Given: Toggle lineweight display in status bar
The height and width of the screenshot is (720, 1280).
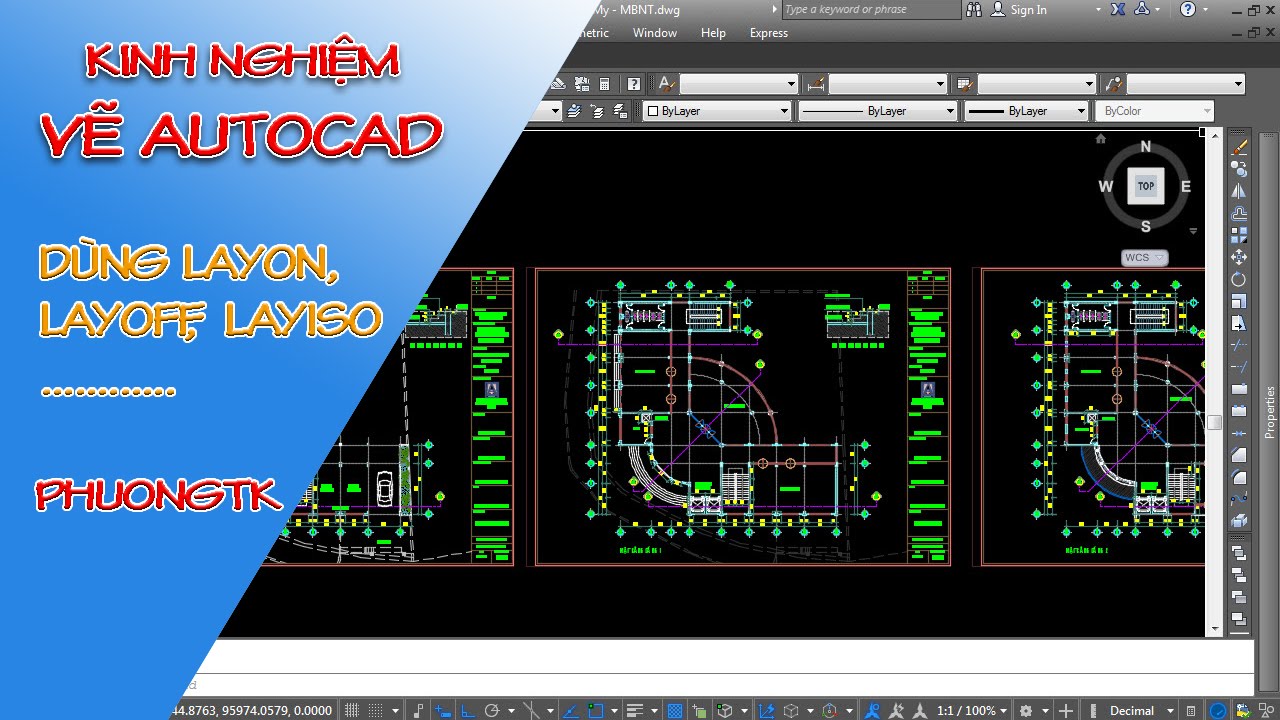Looking at the screenshot, I should coord(635,710).
